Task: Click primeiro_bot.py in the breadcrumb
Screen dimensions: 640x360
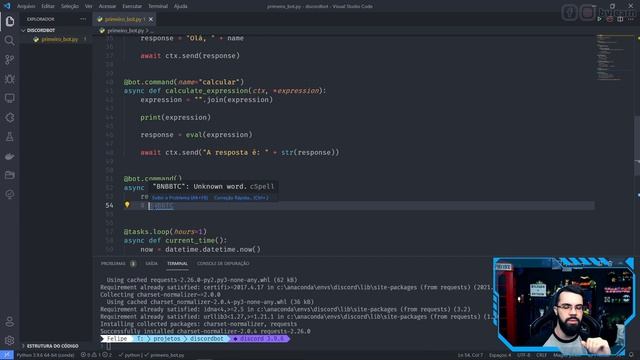Action: click(x=125, y=31)
